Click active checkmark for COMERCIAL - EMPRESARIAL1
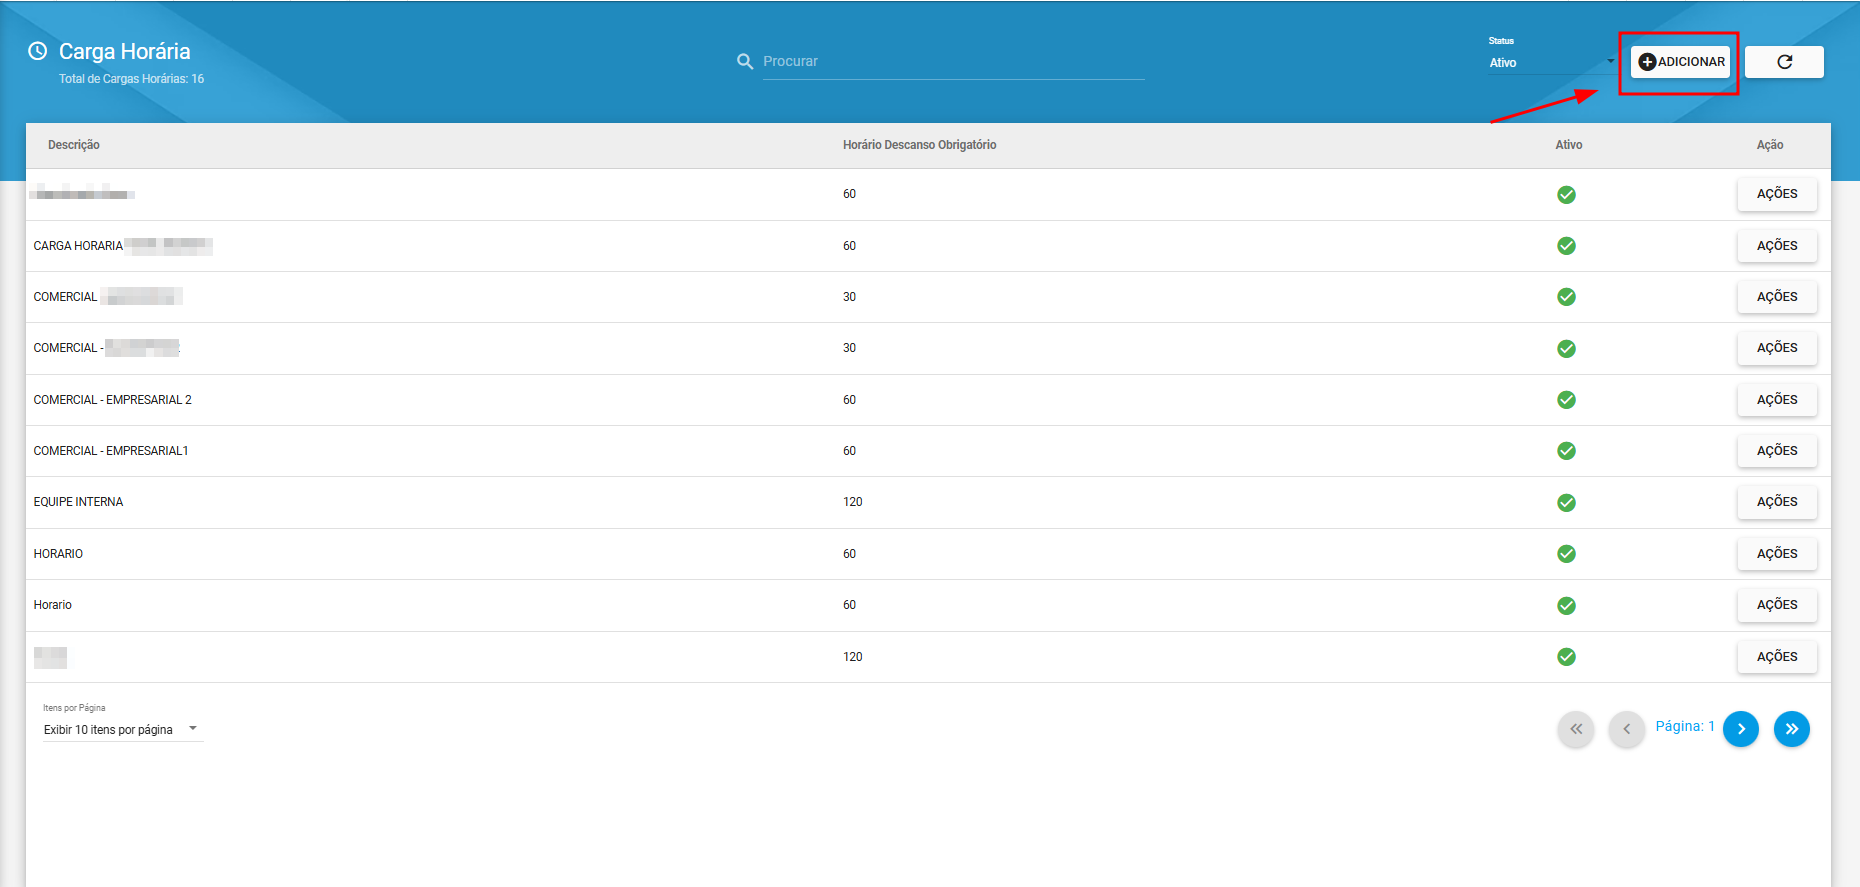 pos(1566,451)
